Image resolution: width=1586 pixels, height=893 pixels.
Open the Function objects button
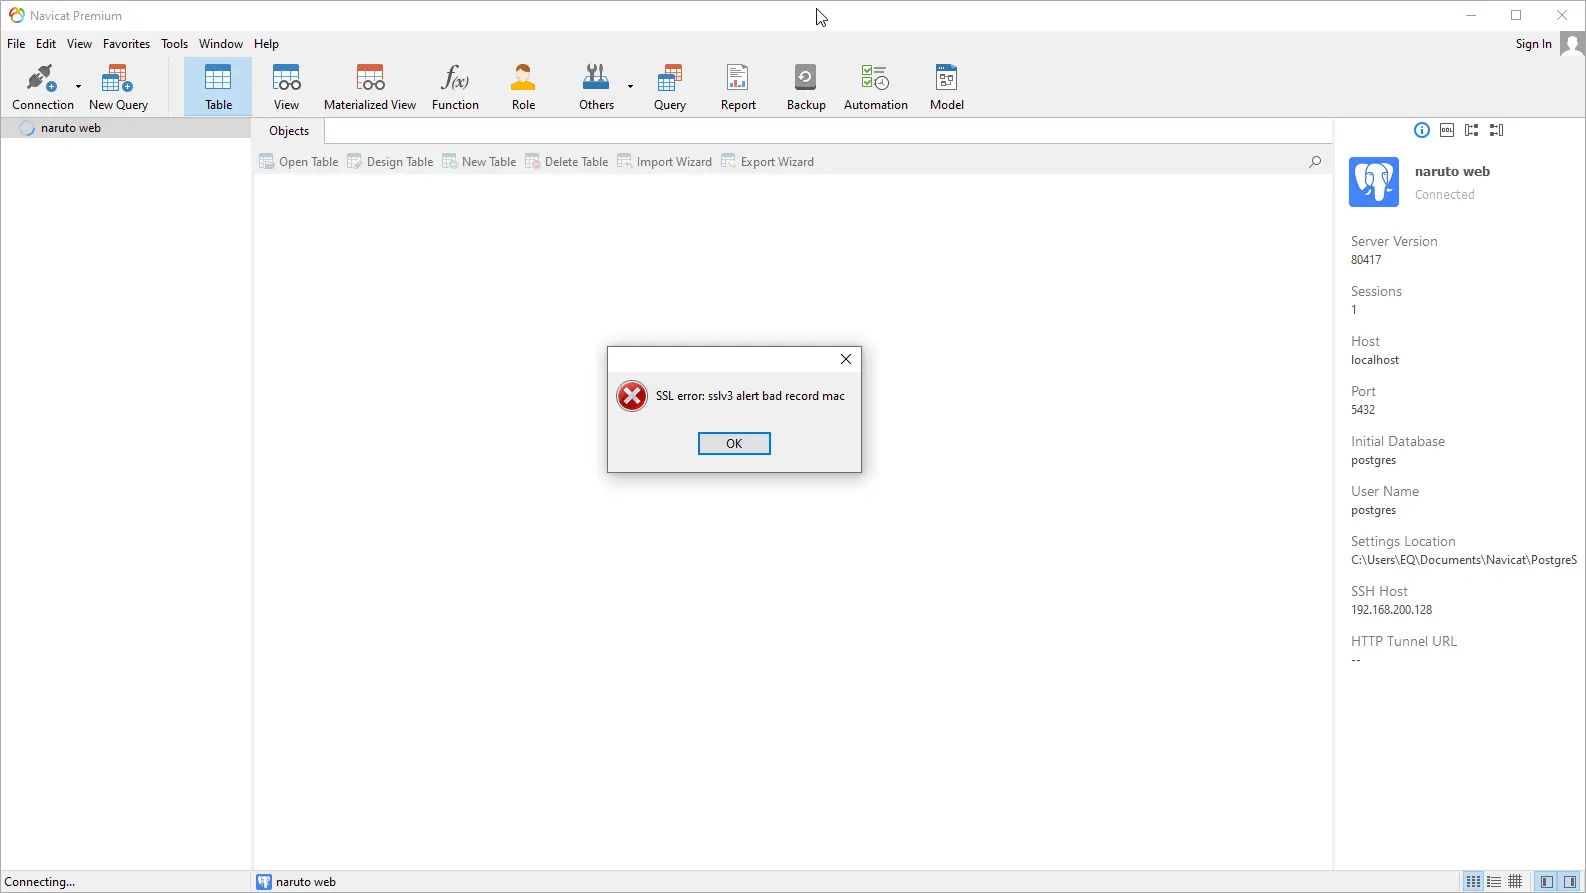tap(455, 87)
